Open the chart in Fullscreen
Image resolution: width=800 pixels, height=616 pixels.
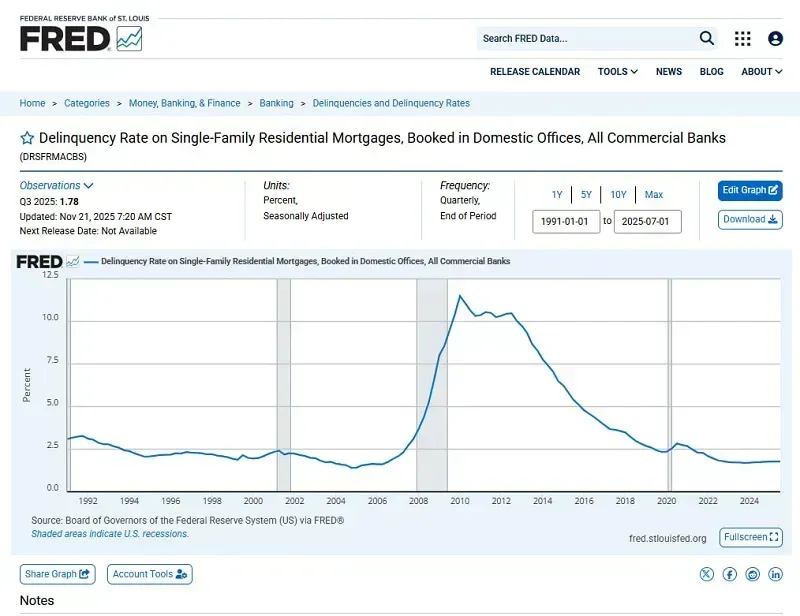pyautogui.click(x=750, y=538)
